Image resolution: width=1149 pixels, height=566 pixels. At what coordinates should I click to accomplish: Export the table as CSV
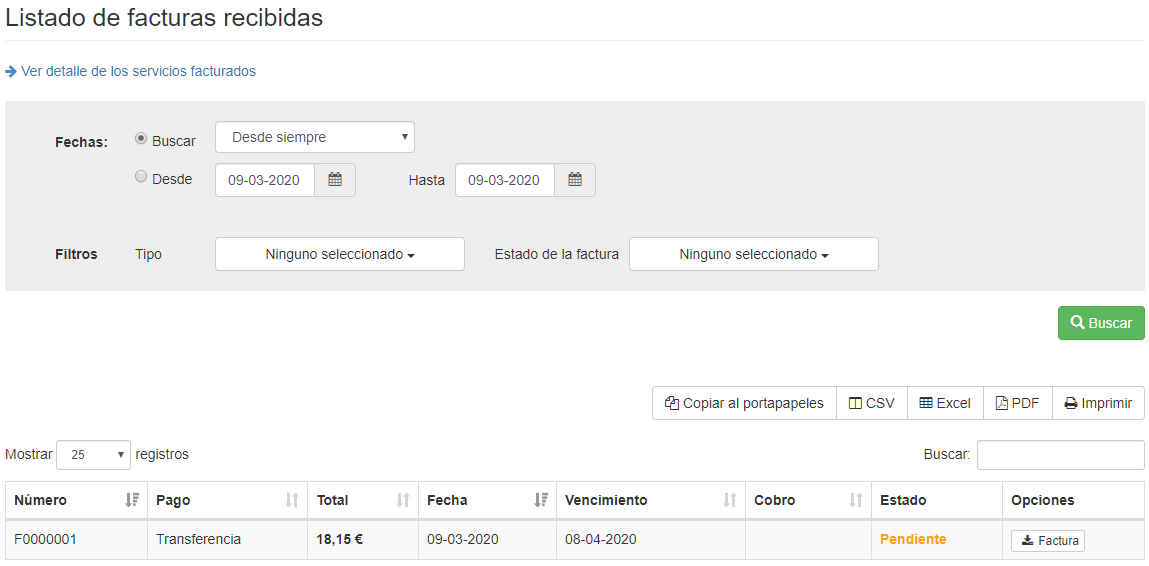pos(871,403)
